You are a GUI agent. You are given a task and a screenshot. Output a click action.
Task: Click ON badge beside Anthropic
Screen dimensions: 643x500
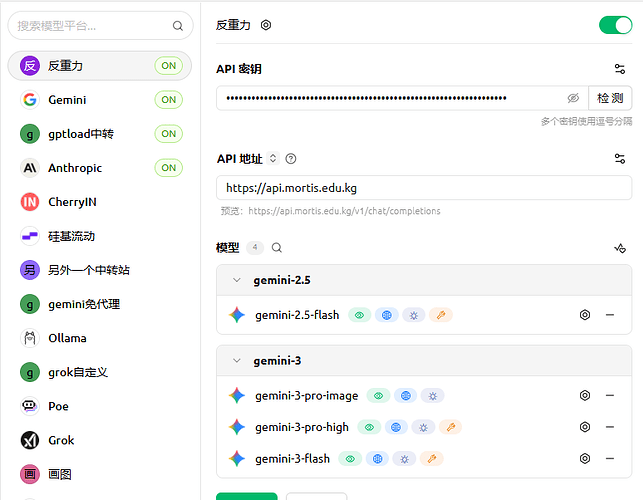[x=169, y=168]
